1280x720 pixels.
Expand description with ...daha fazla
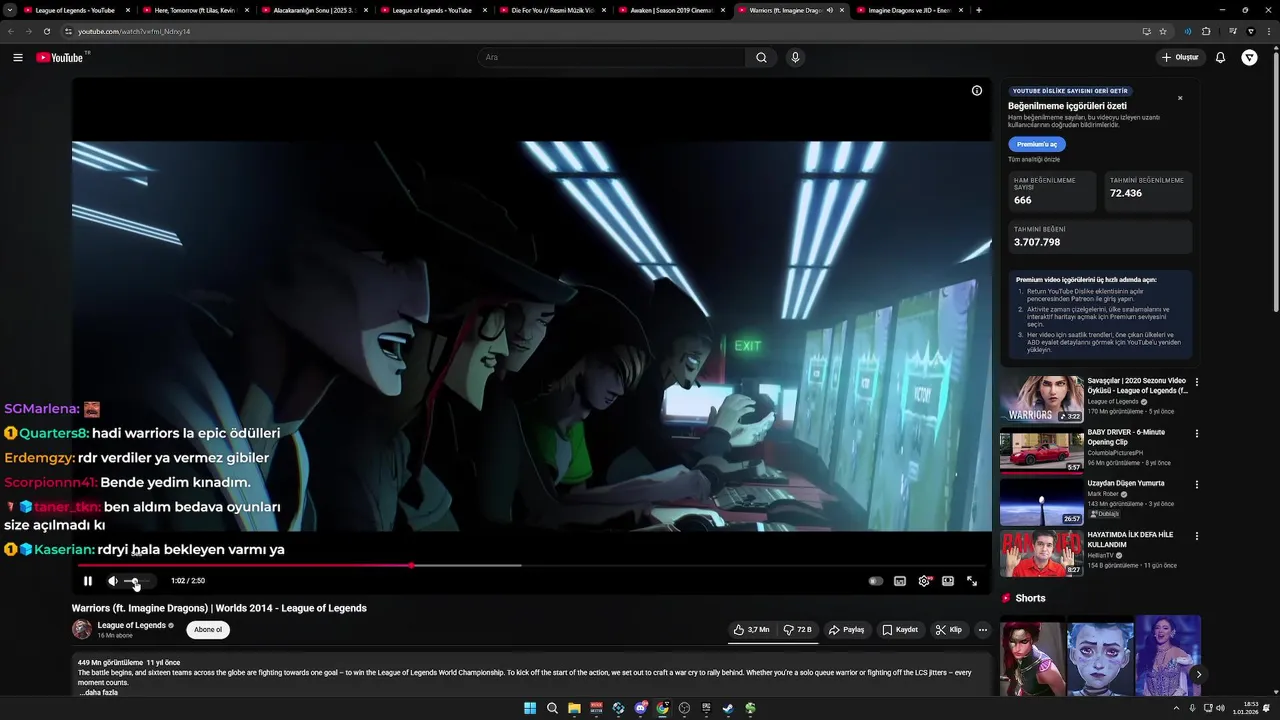point(98,693)
